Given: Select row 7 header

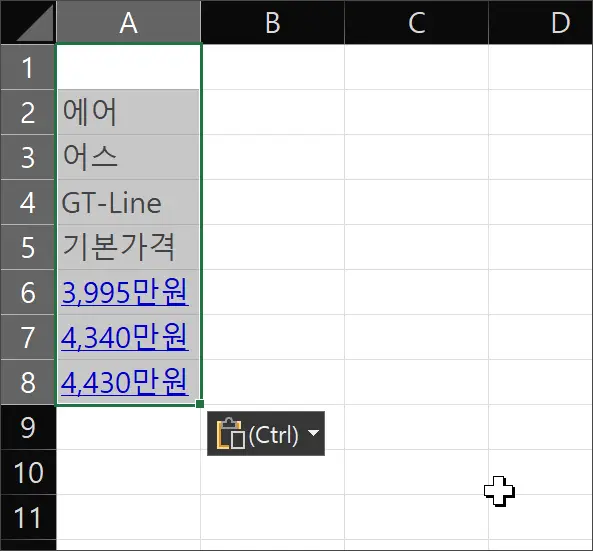Looking at the screenshot, I should 28,337.
